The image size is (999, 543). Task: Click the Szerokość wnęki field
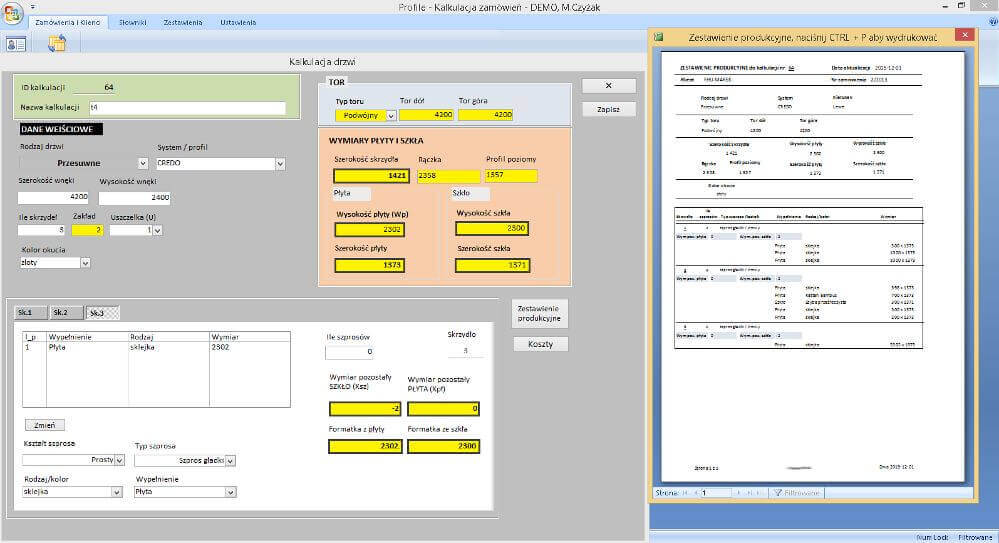tap(54, 197)
